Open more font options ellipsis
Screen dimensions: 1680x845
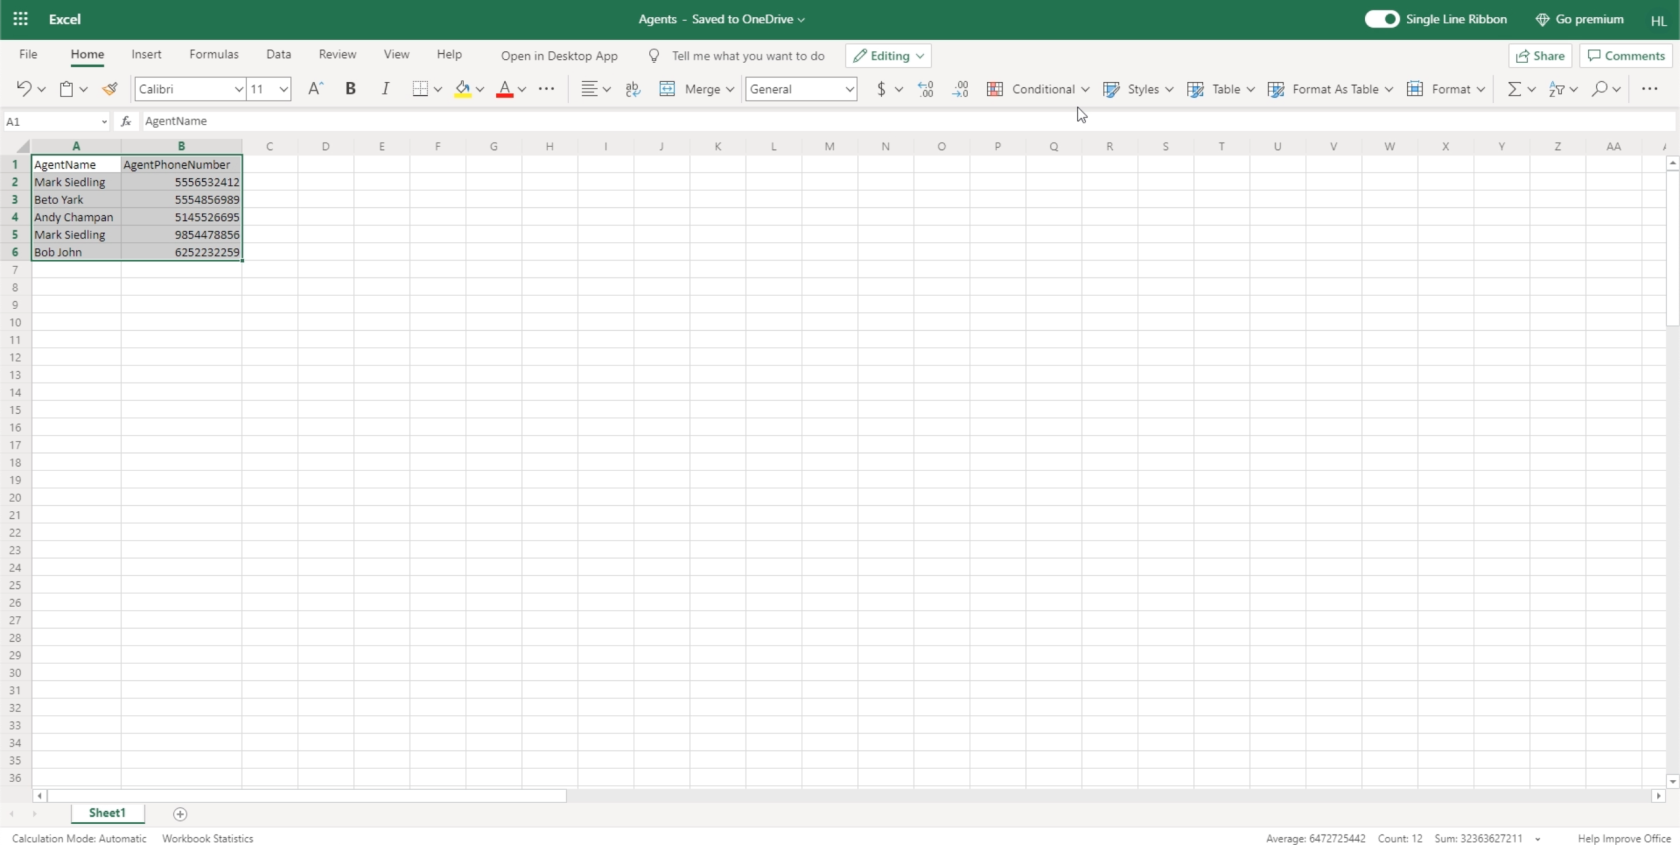click(546, 89)
